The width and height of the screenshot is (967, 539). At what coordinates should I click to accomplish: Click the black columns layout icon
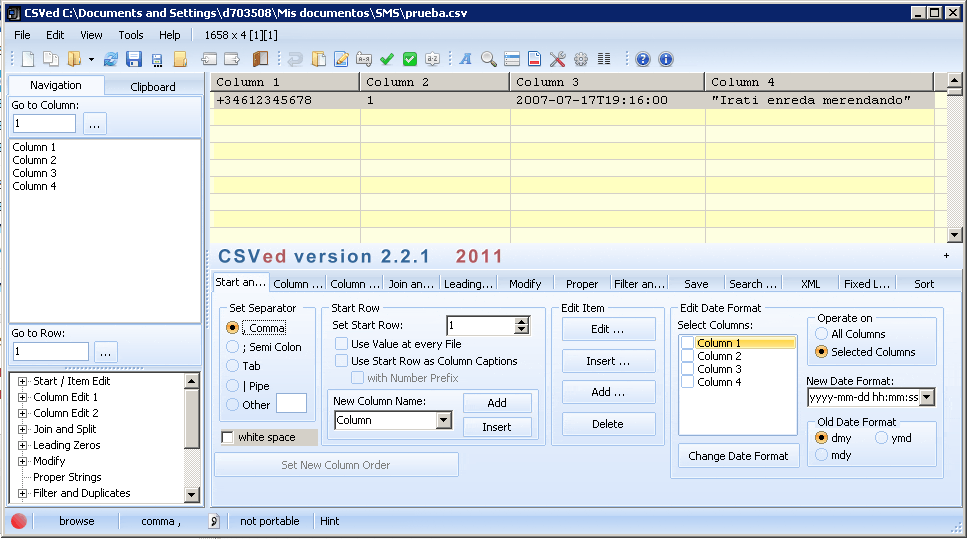604,59
